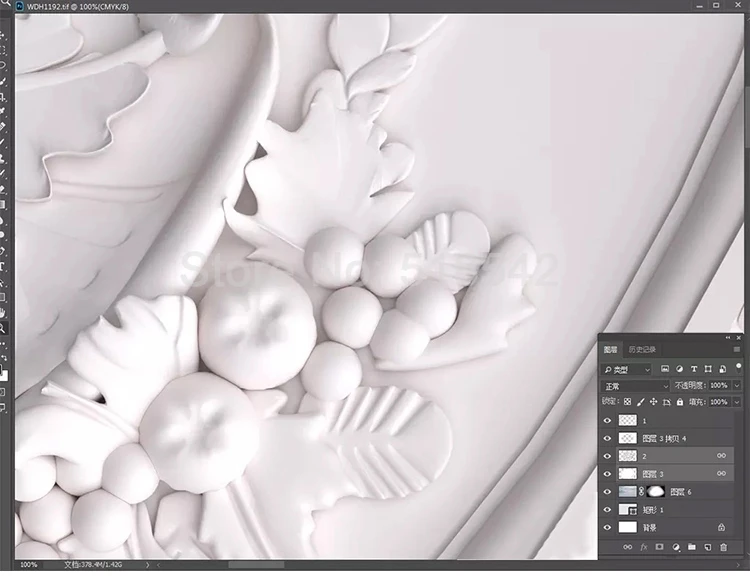Hide layer 1 with eye icon
Image resolution: width=750 pixels, height=581 pixels.
[607, 421]
